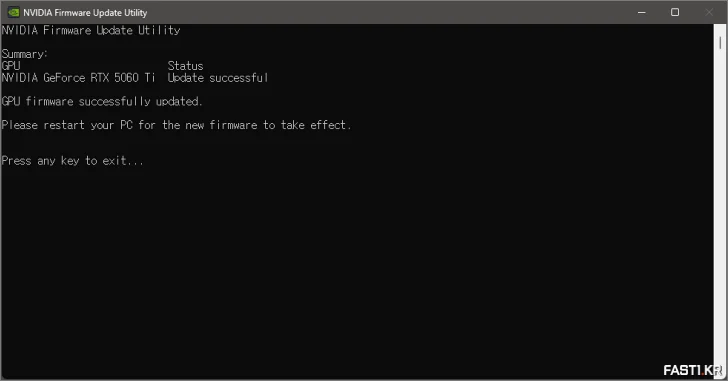
Task: Click the FAST1.KR watermark logo
Action: point(693,370)
